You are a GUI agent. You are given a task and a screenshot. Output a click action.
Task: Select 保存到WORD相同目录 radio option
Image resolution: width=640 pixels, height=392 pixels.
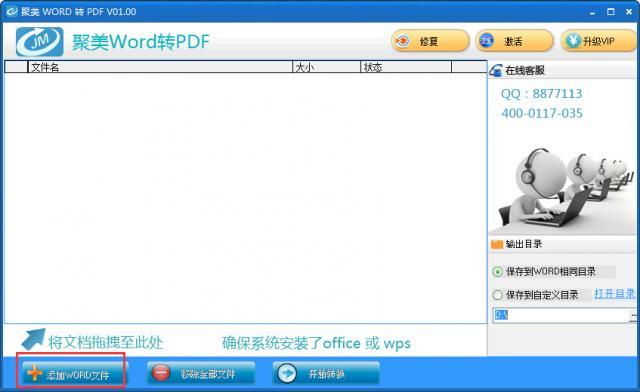click(498, 272)
